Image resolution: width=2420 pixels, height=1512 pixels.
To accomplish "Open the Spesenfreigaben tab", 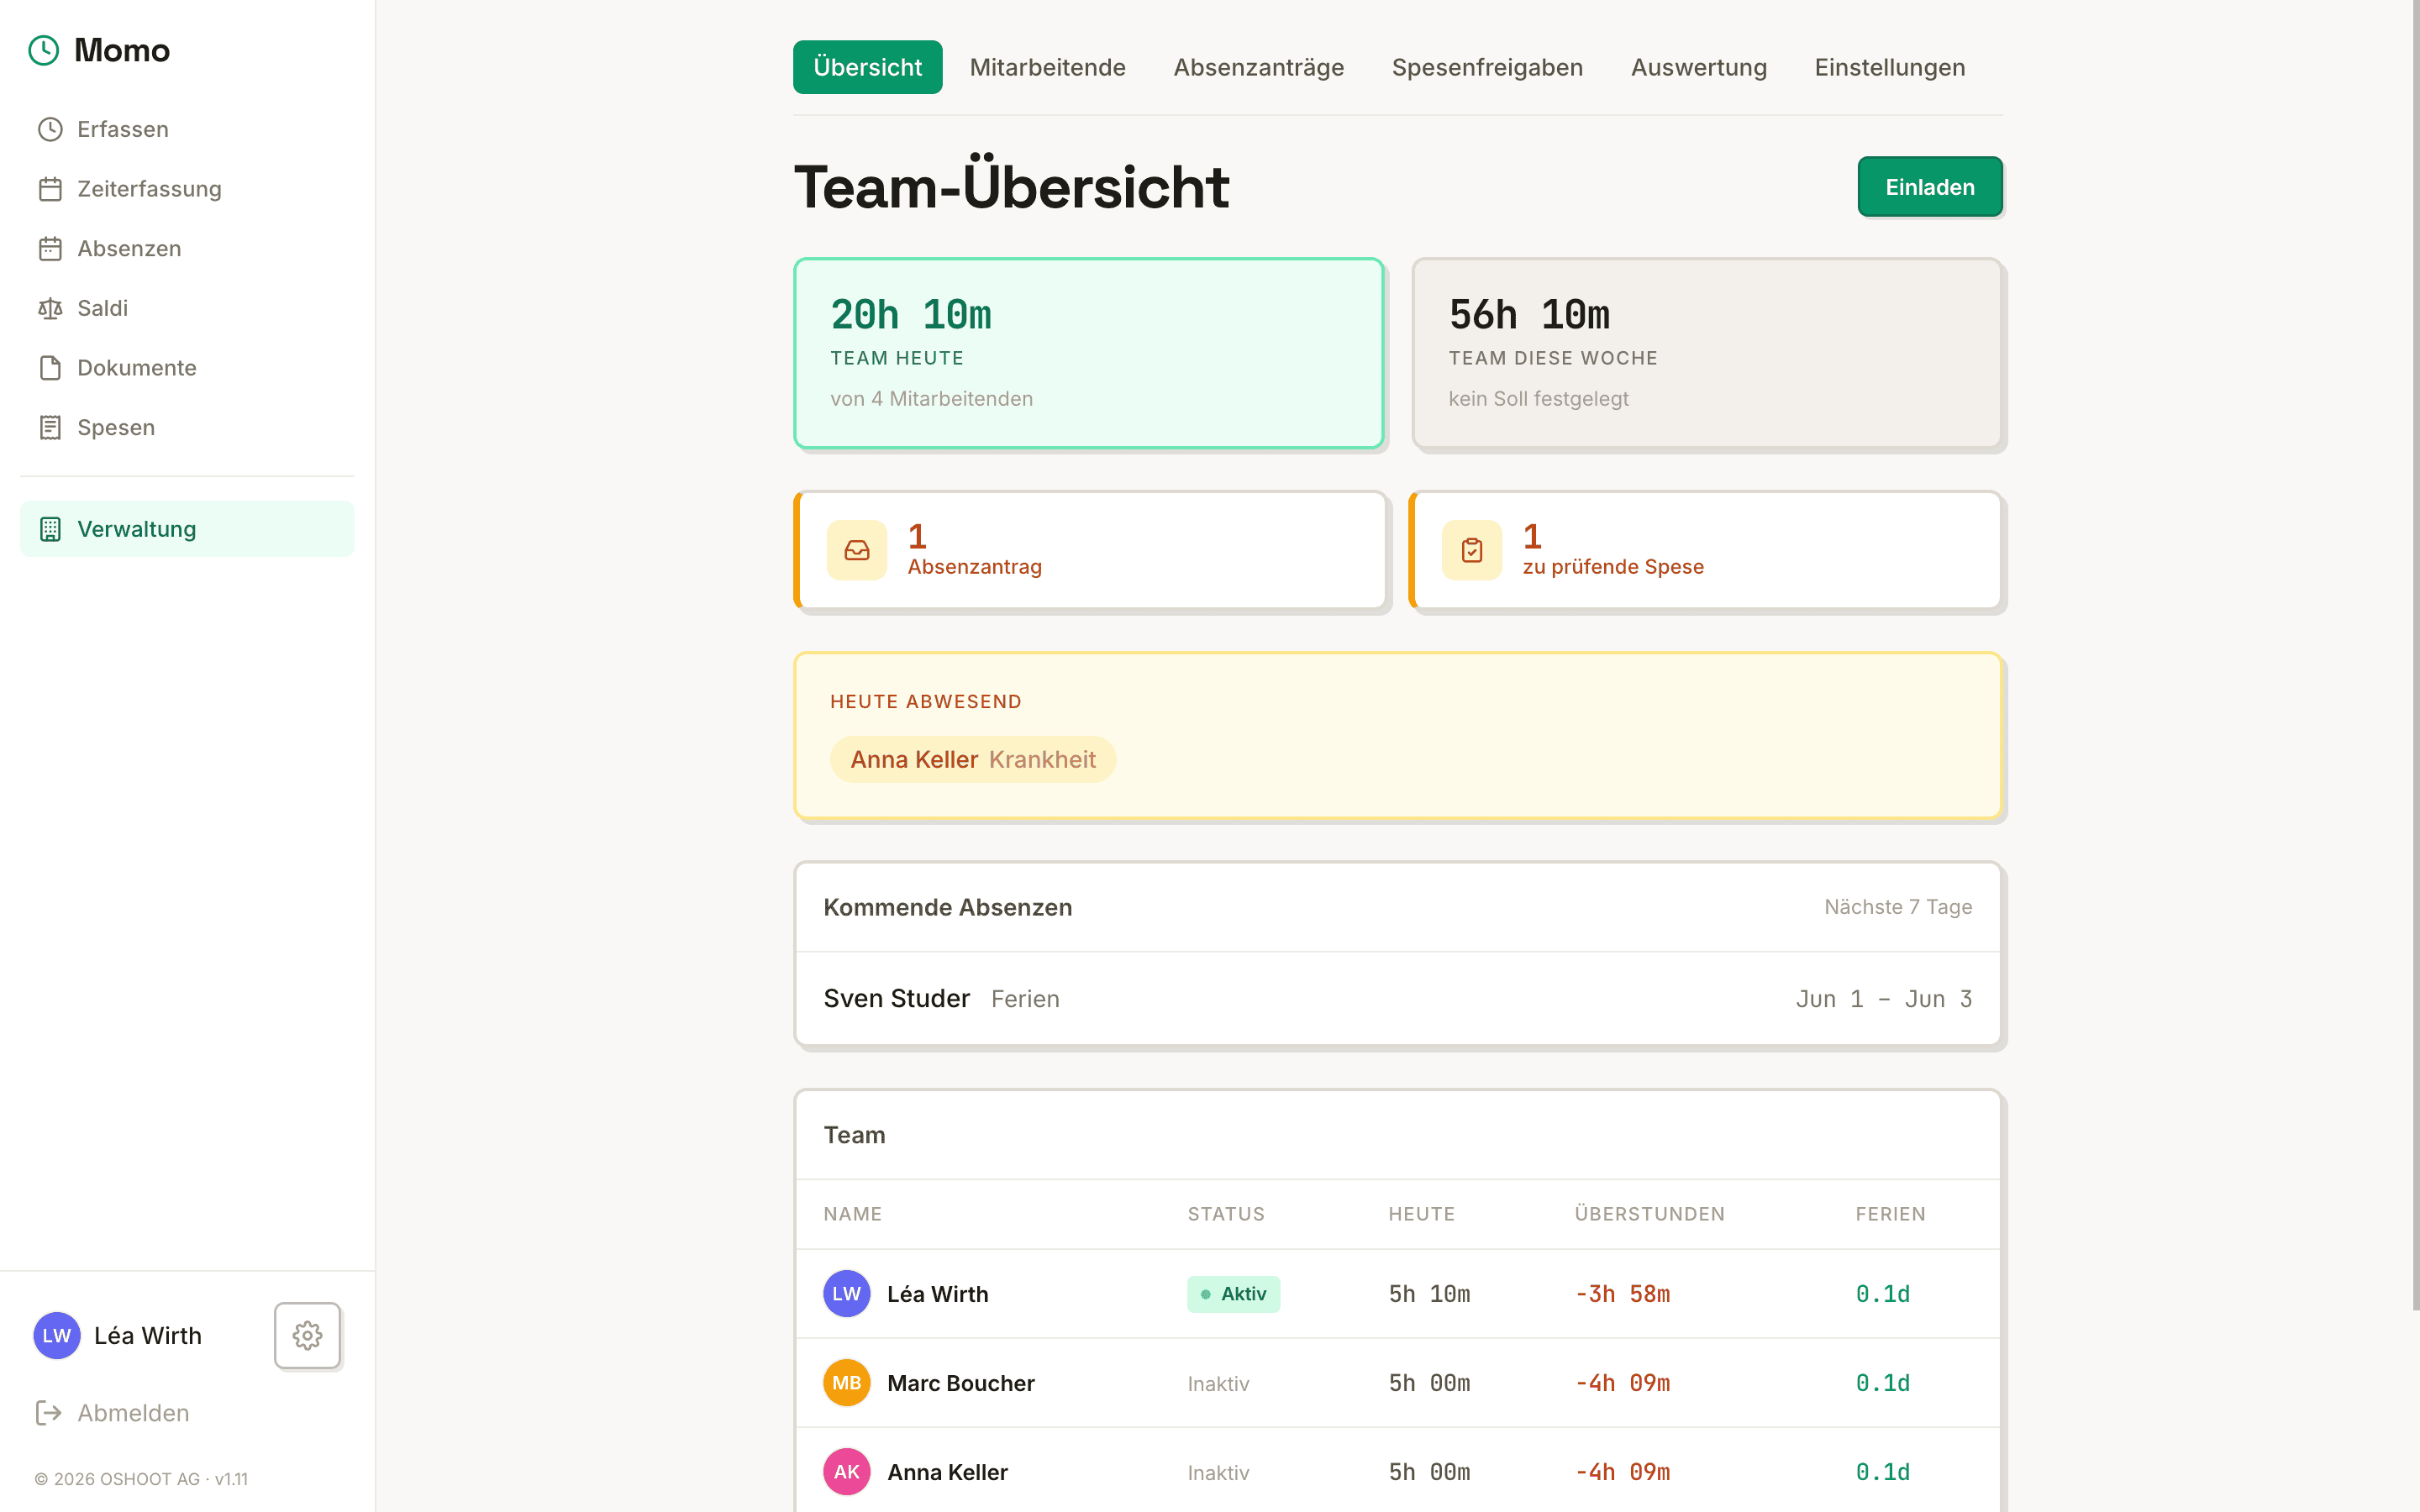I will tap(1487, 67).
